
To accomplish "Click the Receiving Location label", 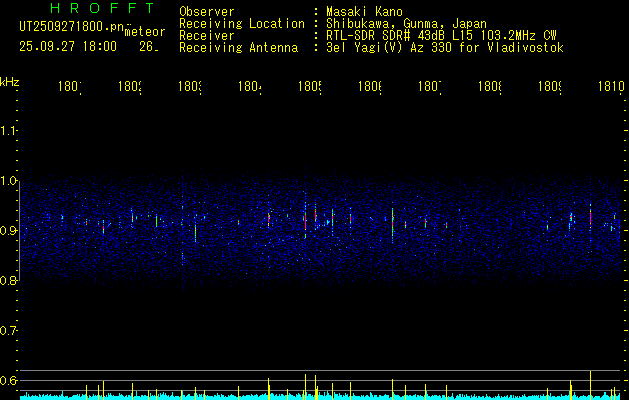I will pyautogui.click(x=242, y=24).
